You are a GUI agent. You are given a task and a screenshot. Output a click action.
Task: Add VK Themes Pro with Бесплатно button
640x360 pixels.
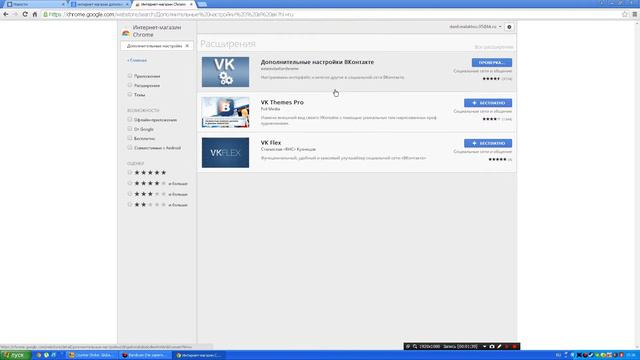(488, 103)
